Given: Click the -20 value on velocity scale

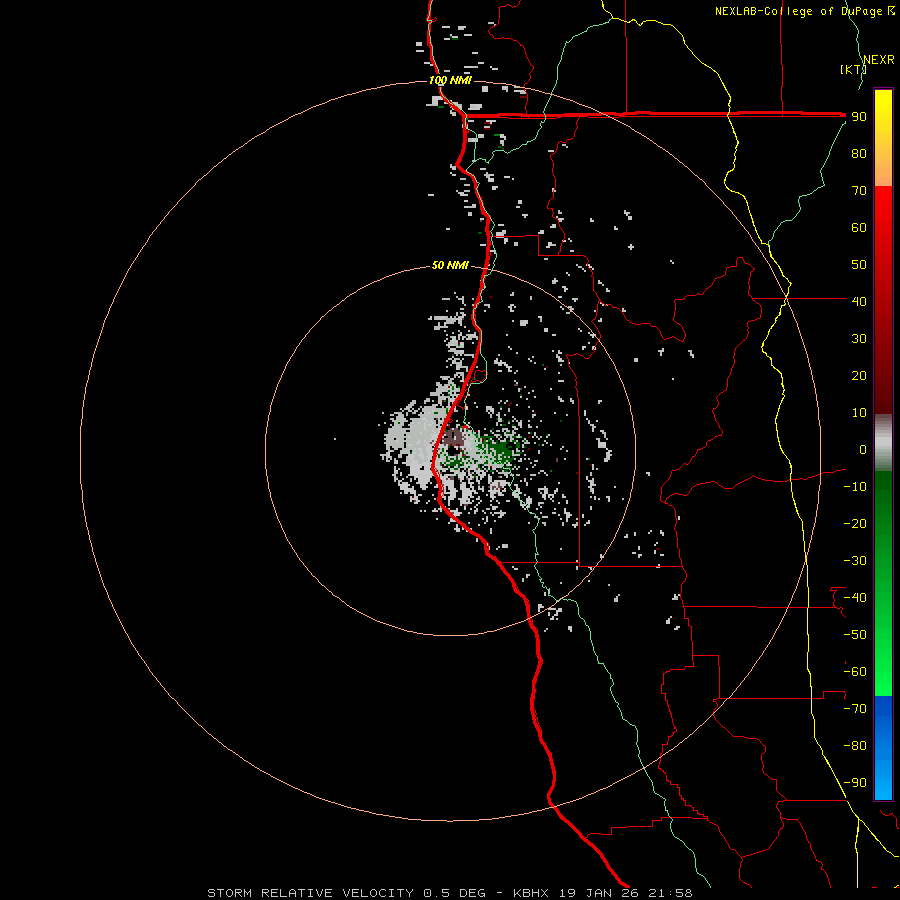Looking at the screenshot, I should click(x=855, y=523).
